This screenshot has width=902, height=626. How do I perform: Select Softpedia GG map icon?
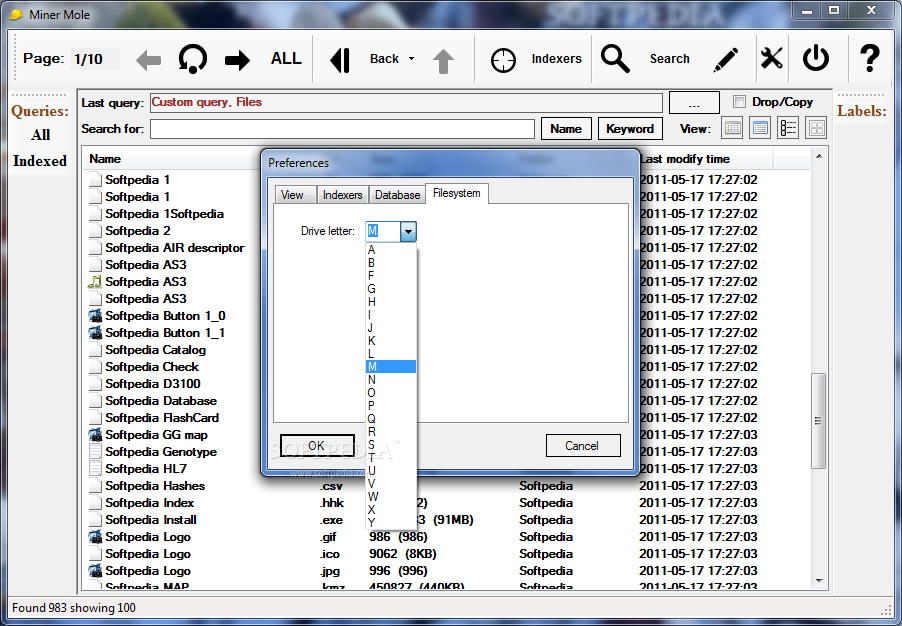pyautogui.click(x=95, y=435)
